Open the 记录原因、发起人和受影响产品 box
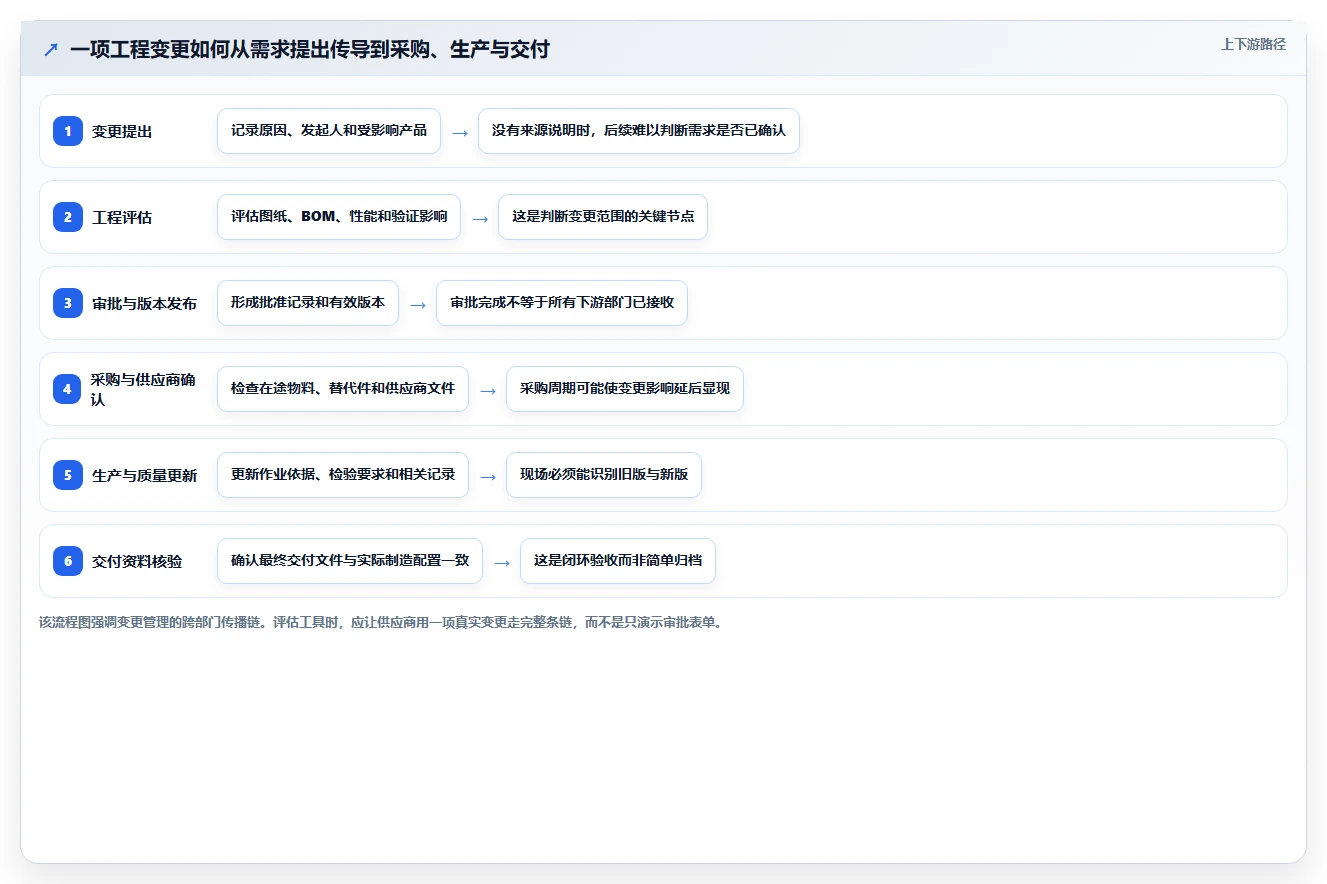 [x=329, y=131]
